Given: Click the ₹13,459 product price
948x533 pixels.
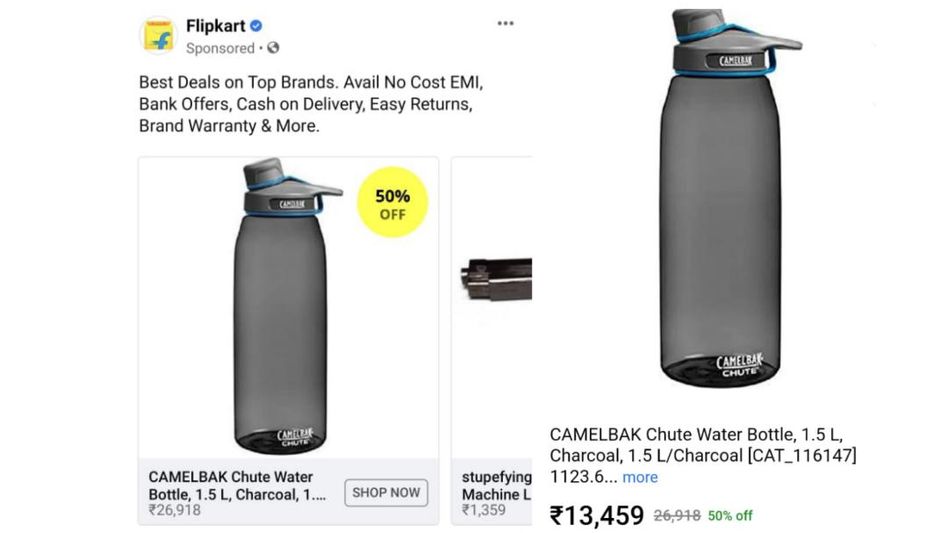Looking at the screenshot, I should [x=597, y=515].
